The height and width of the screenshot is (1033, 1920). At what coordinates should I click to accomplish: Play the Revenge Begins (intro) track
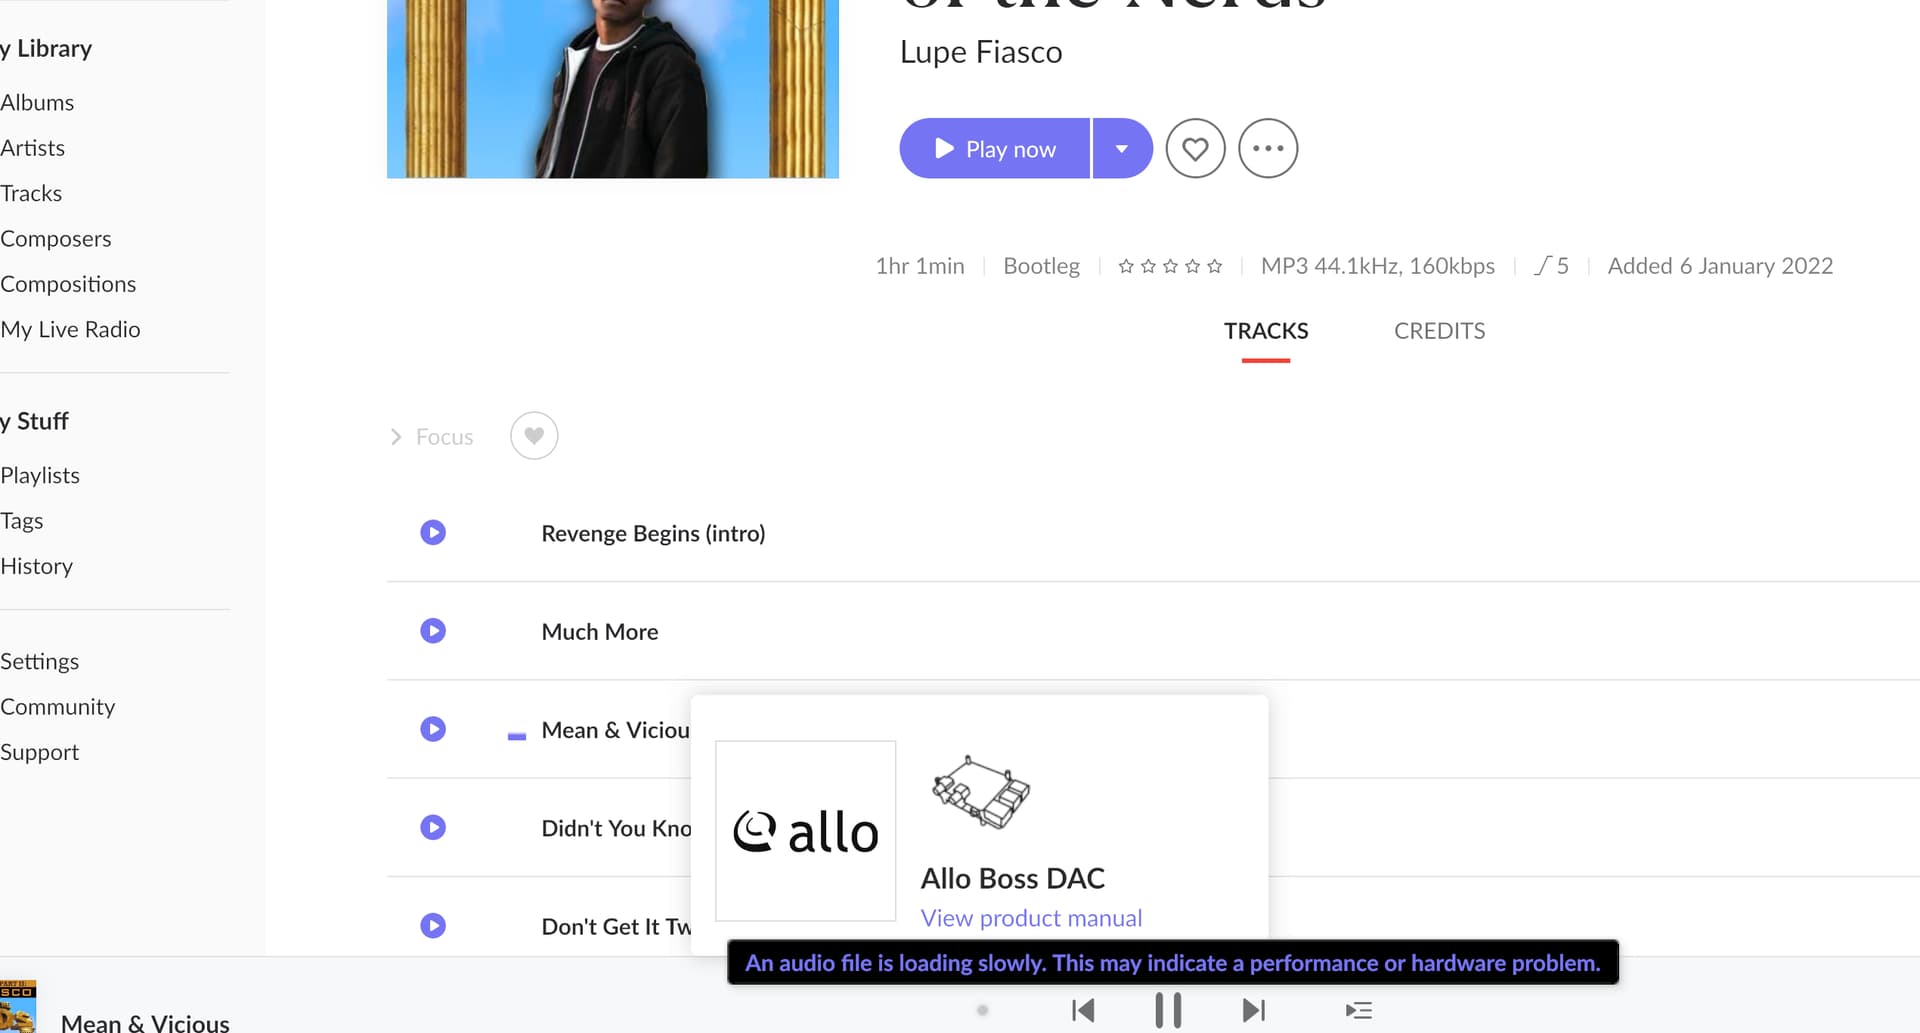(433, 533)
